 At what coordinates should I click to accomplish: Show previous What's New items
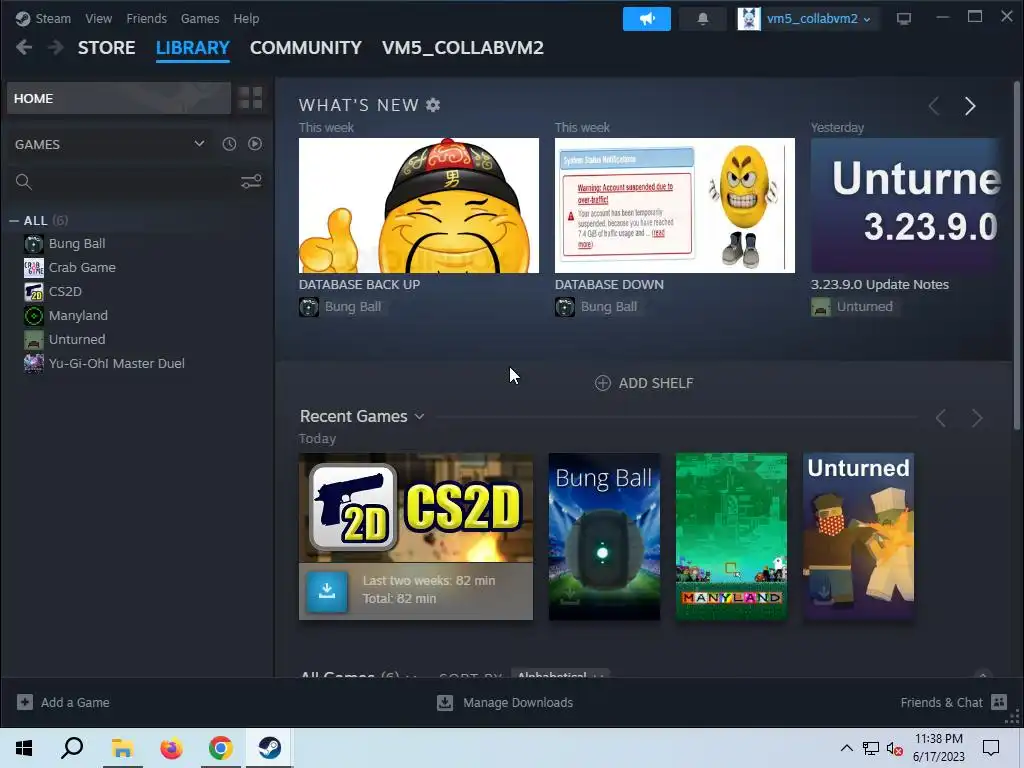(x=934, y=105)
